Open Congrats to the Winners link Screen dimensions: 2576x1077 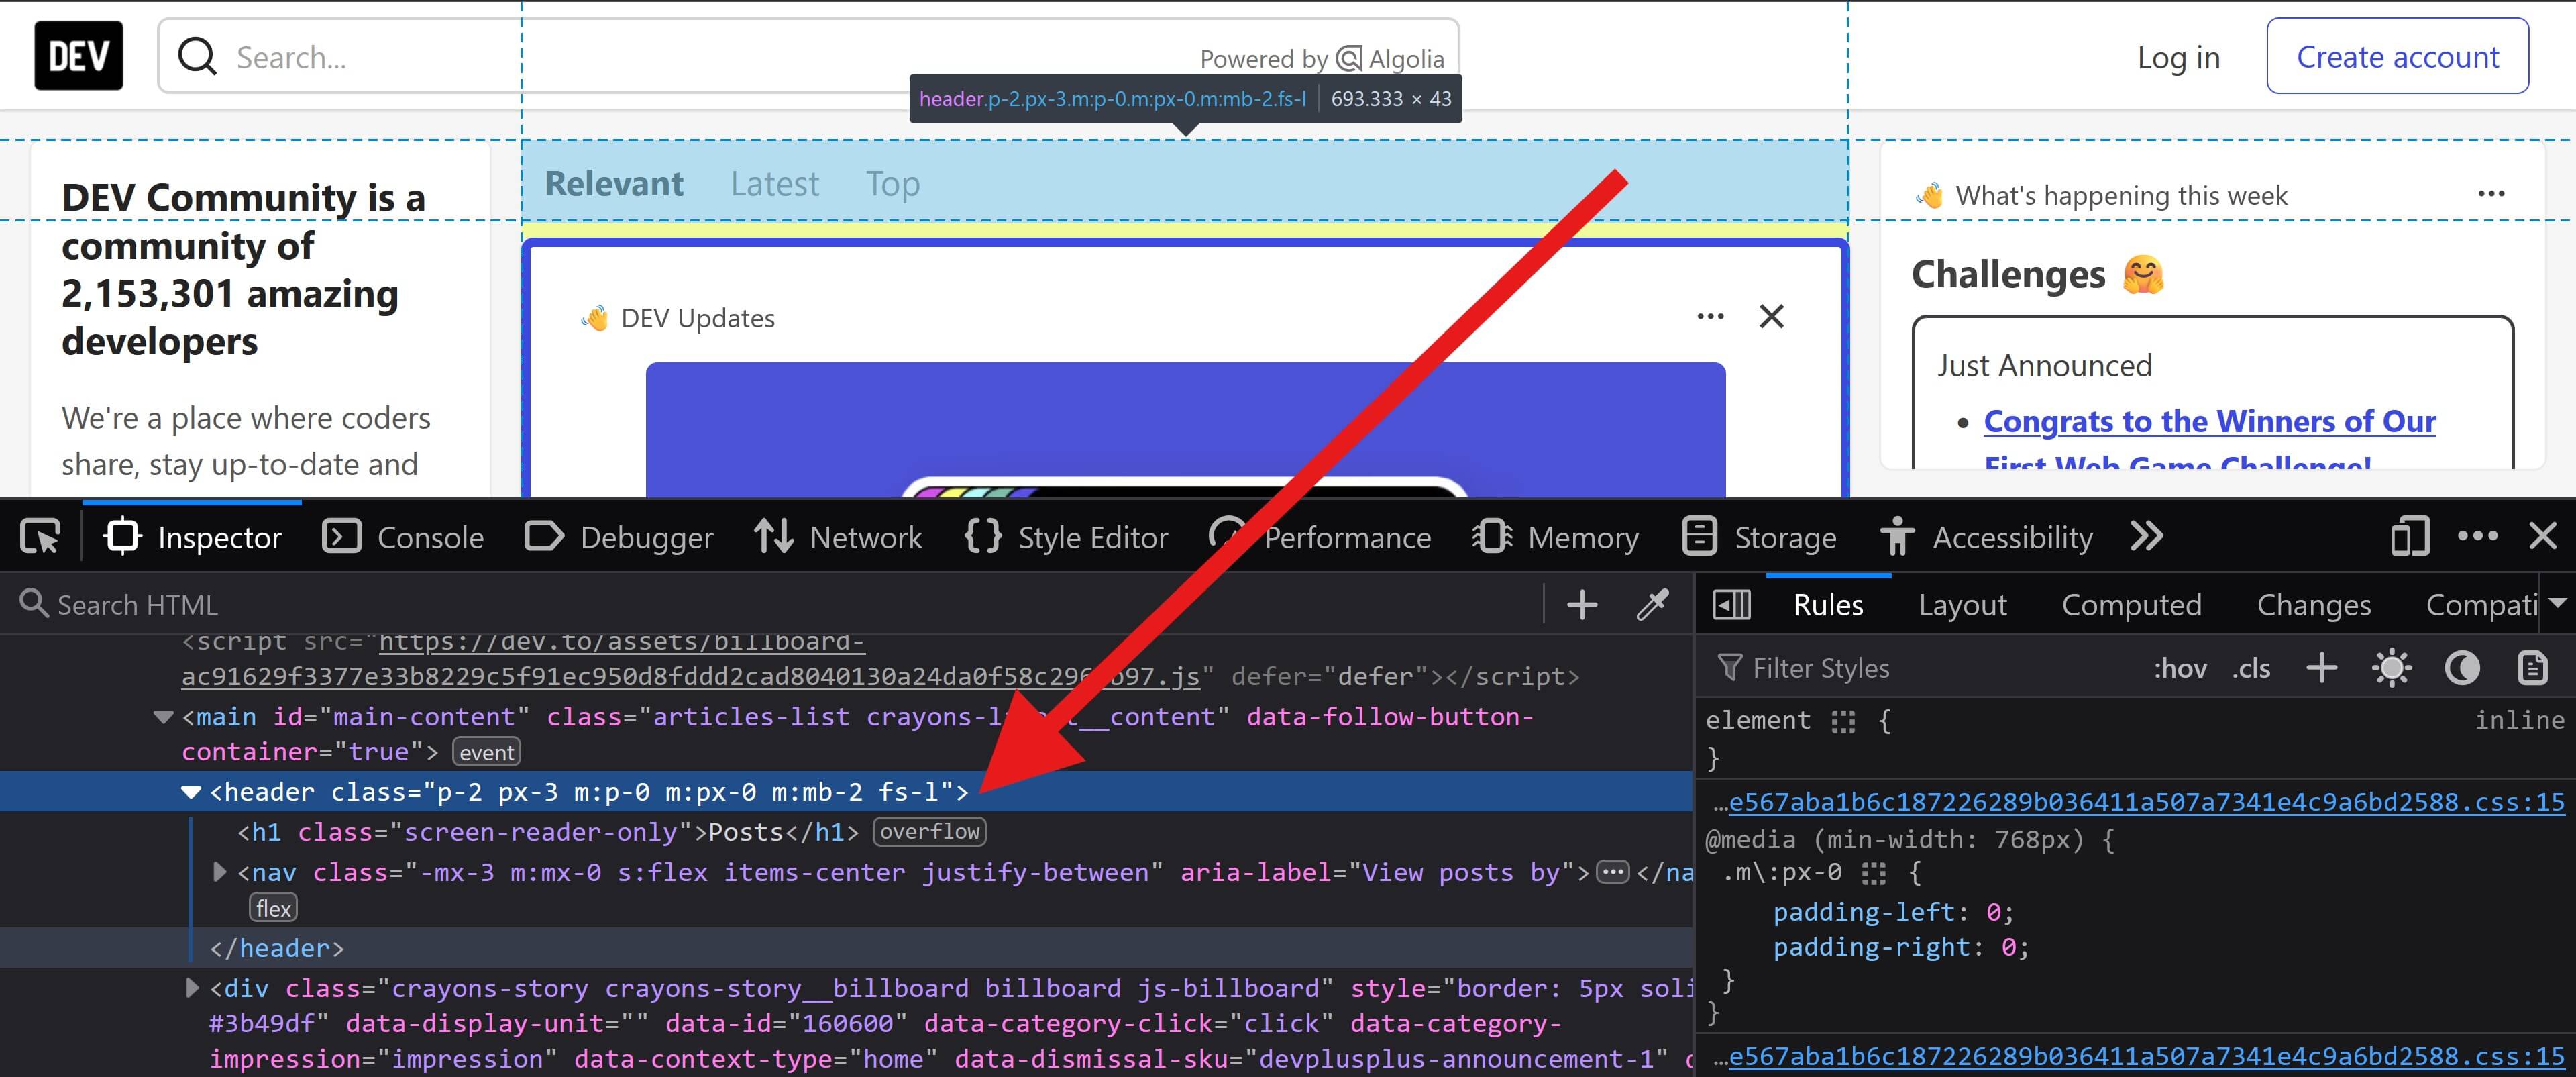pyautogui.click(x=2209, y=422)
